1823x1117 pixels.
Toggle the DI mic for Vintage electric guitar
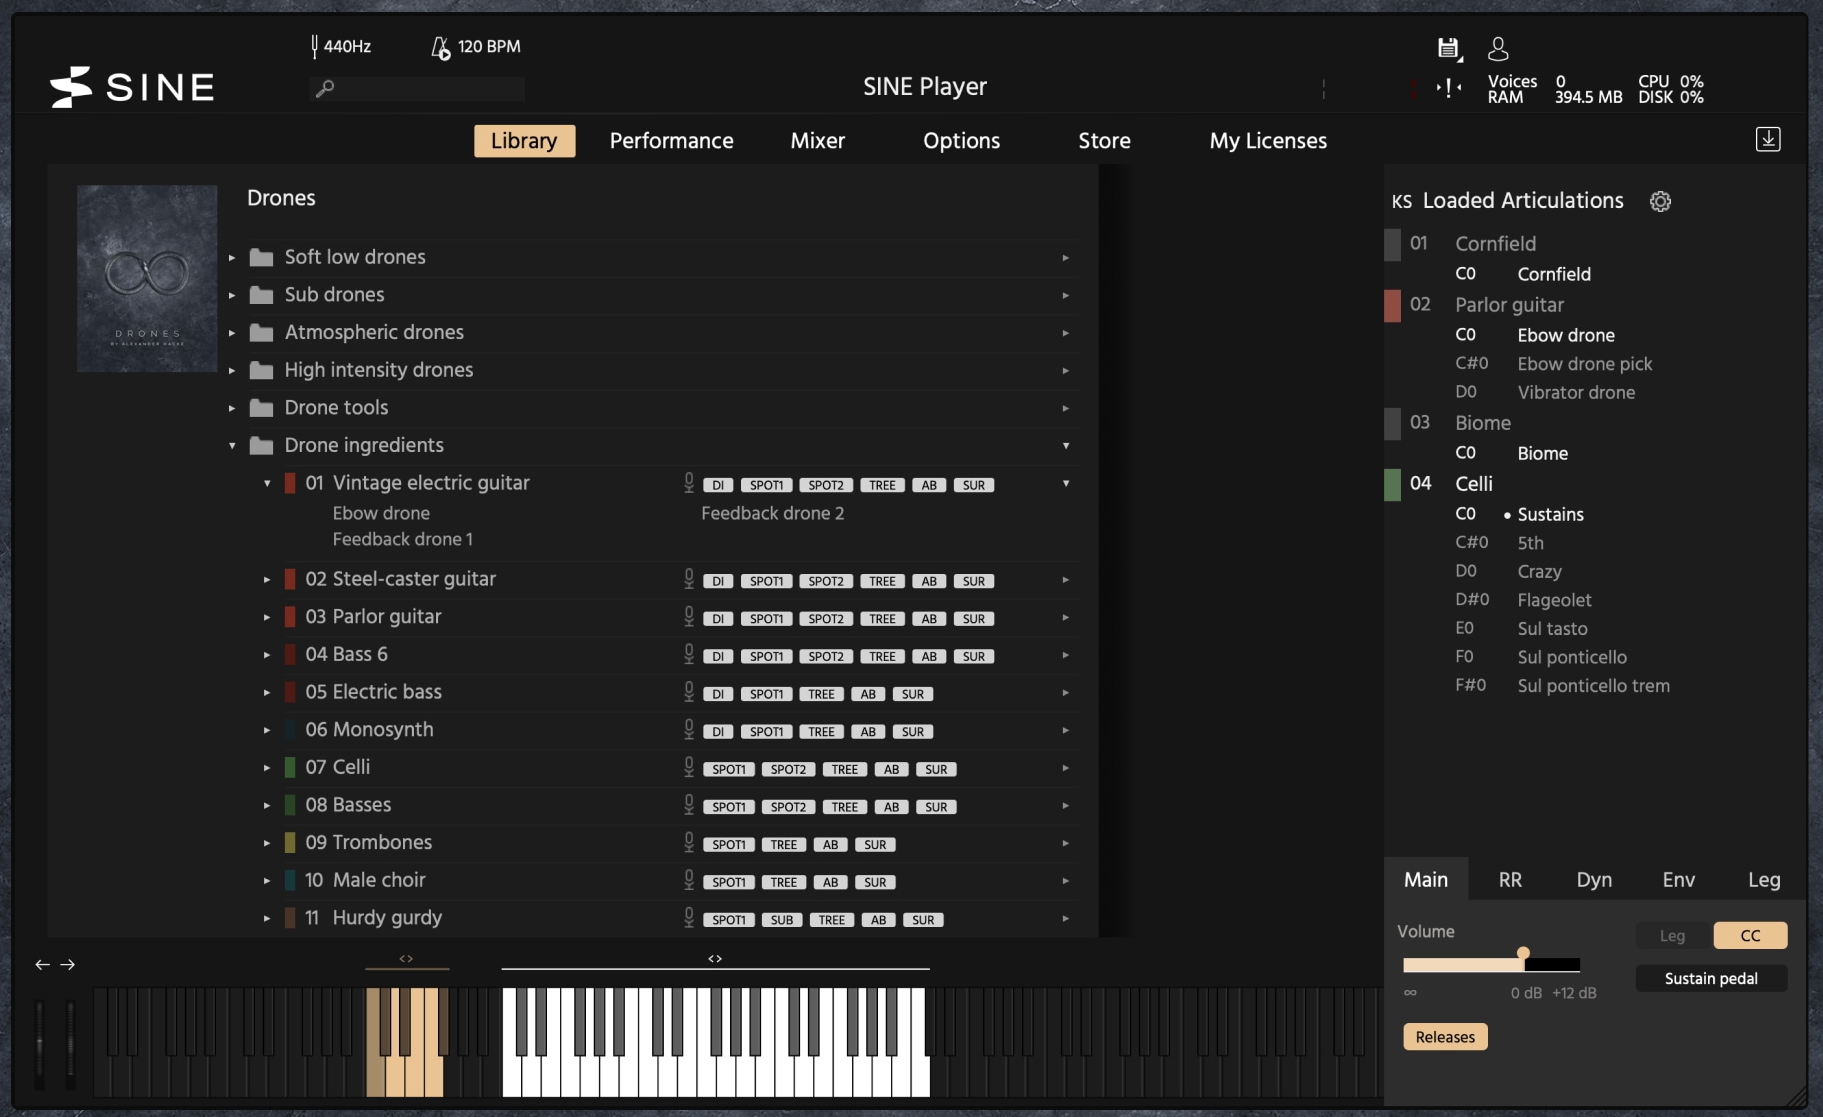click(718, 486)
